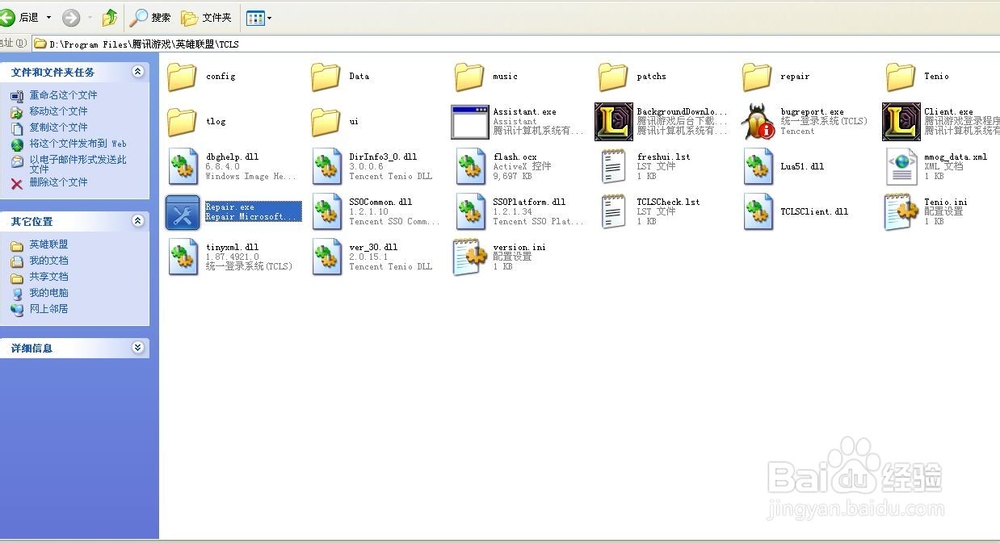Viewport: 1000px width, 543px height.
Task: Open the tlog folder
Action: pyautogui.click(x=182, y=122)
